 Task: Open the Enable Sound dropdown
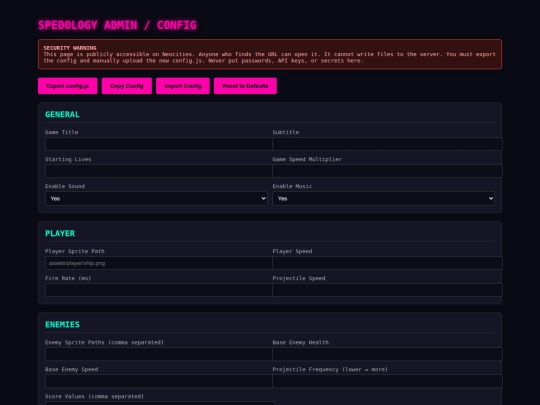(x=156, y=198)
